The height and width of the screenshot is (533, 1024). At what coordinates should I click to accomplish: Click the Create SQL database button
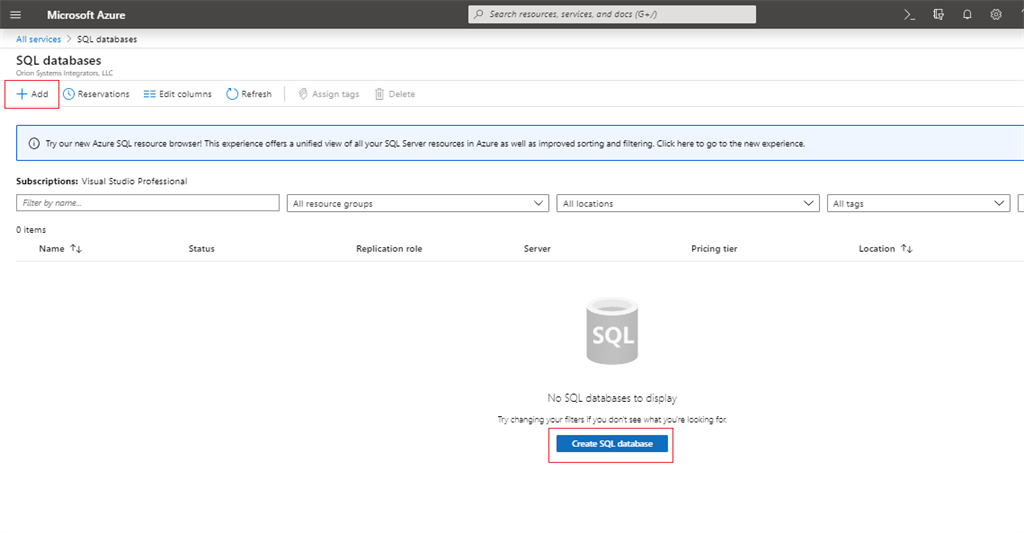(x=611, y=444)
